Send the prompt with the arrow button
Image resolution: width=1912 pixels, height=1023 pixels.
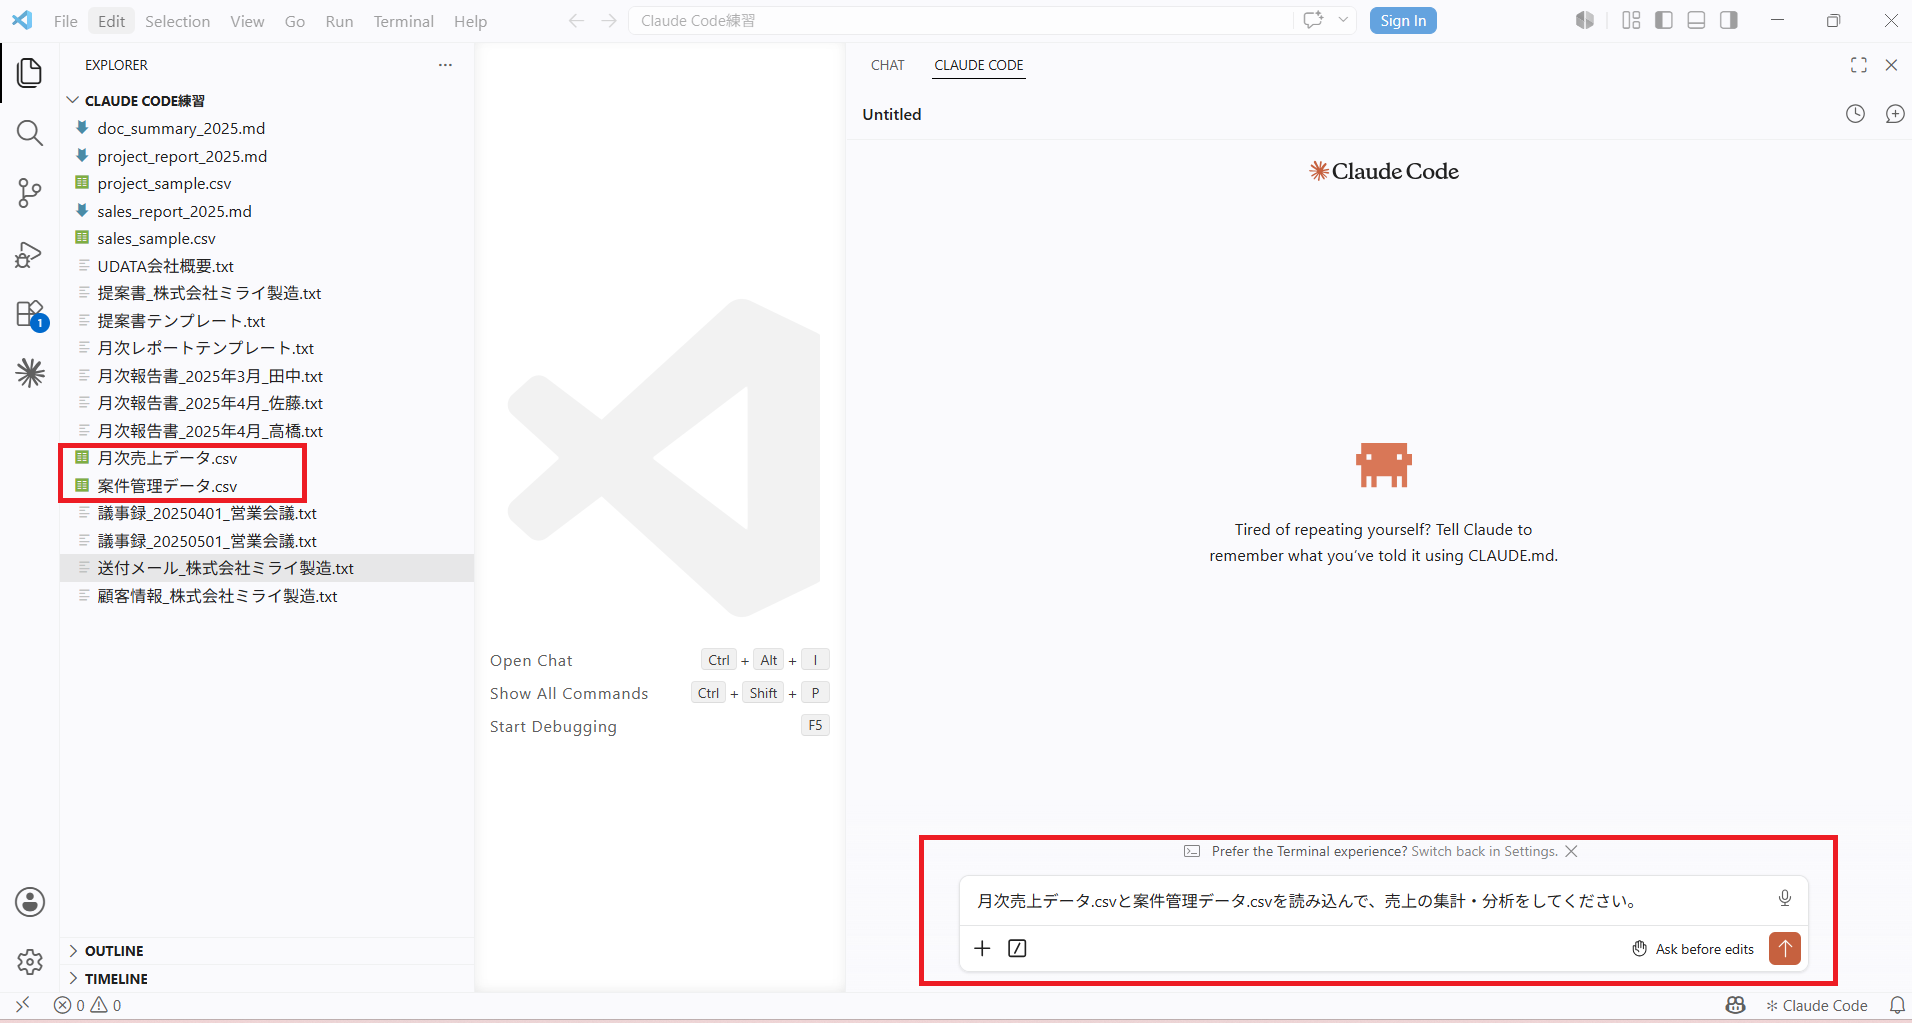click(x=1785, y=948)
